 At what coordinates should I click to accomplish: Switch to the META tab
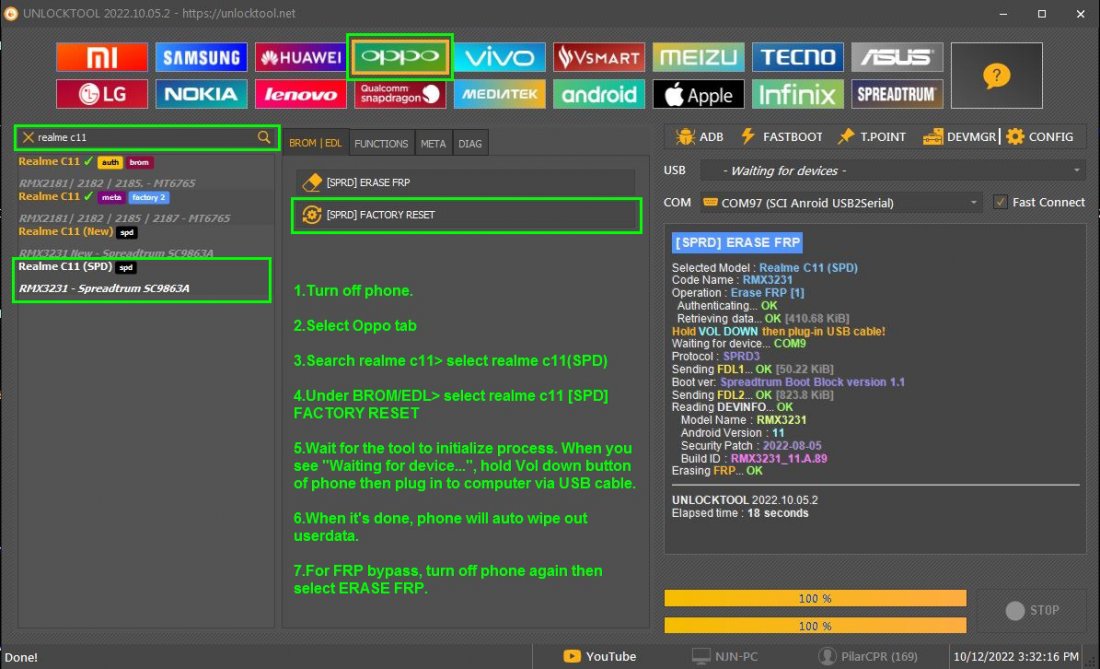point(433,143)
